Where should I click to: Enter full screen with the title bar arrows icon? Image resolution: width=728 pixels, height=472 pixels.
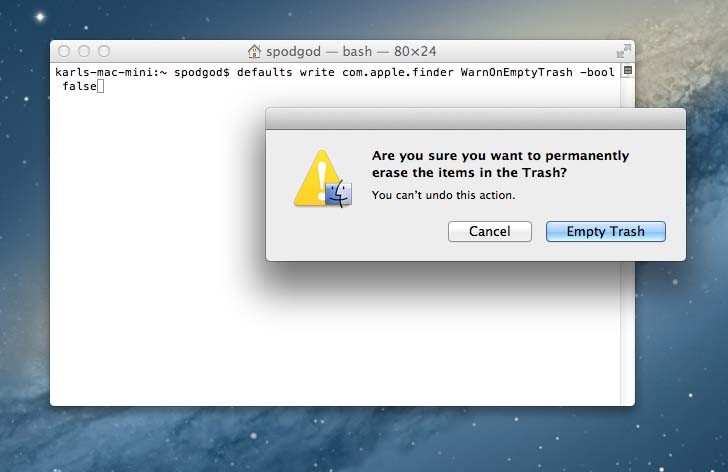click(624, 51)
